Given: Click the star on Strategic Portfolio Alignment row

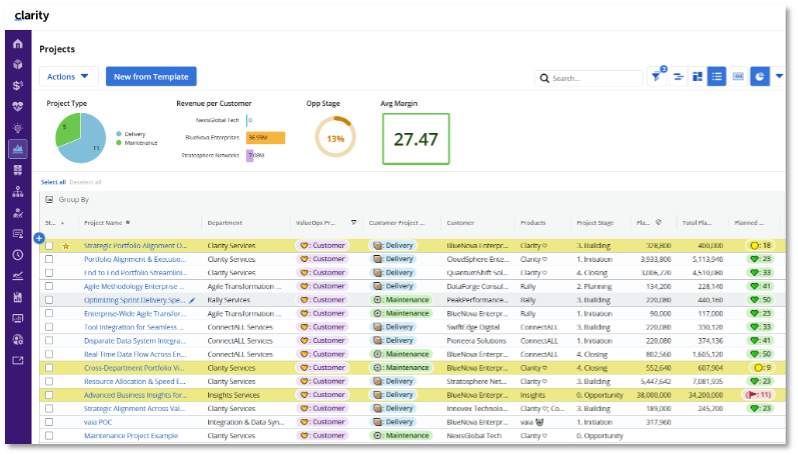Looking at the screenshot, I should [66, 245].
